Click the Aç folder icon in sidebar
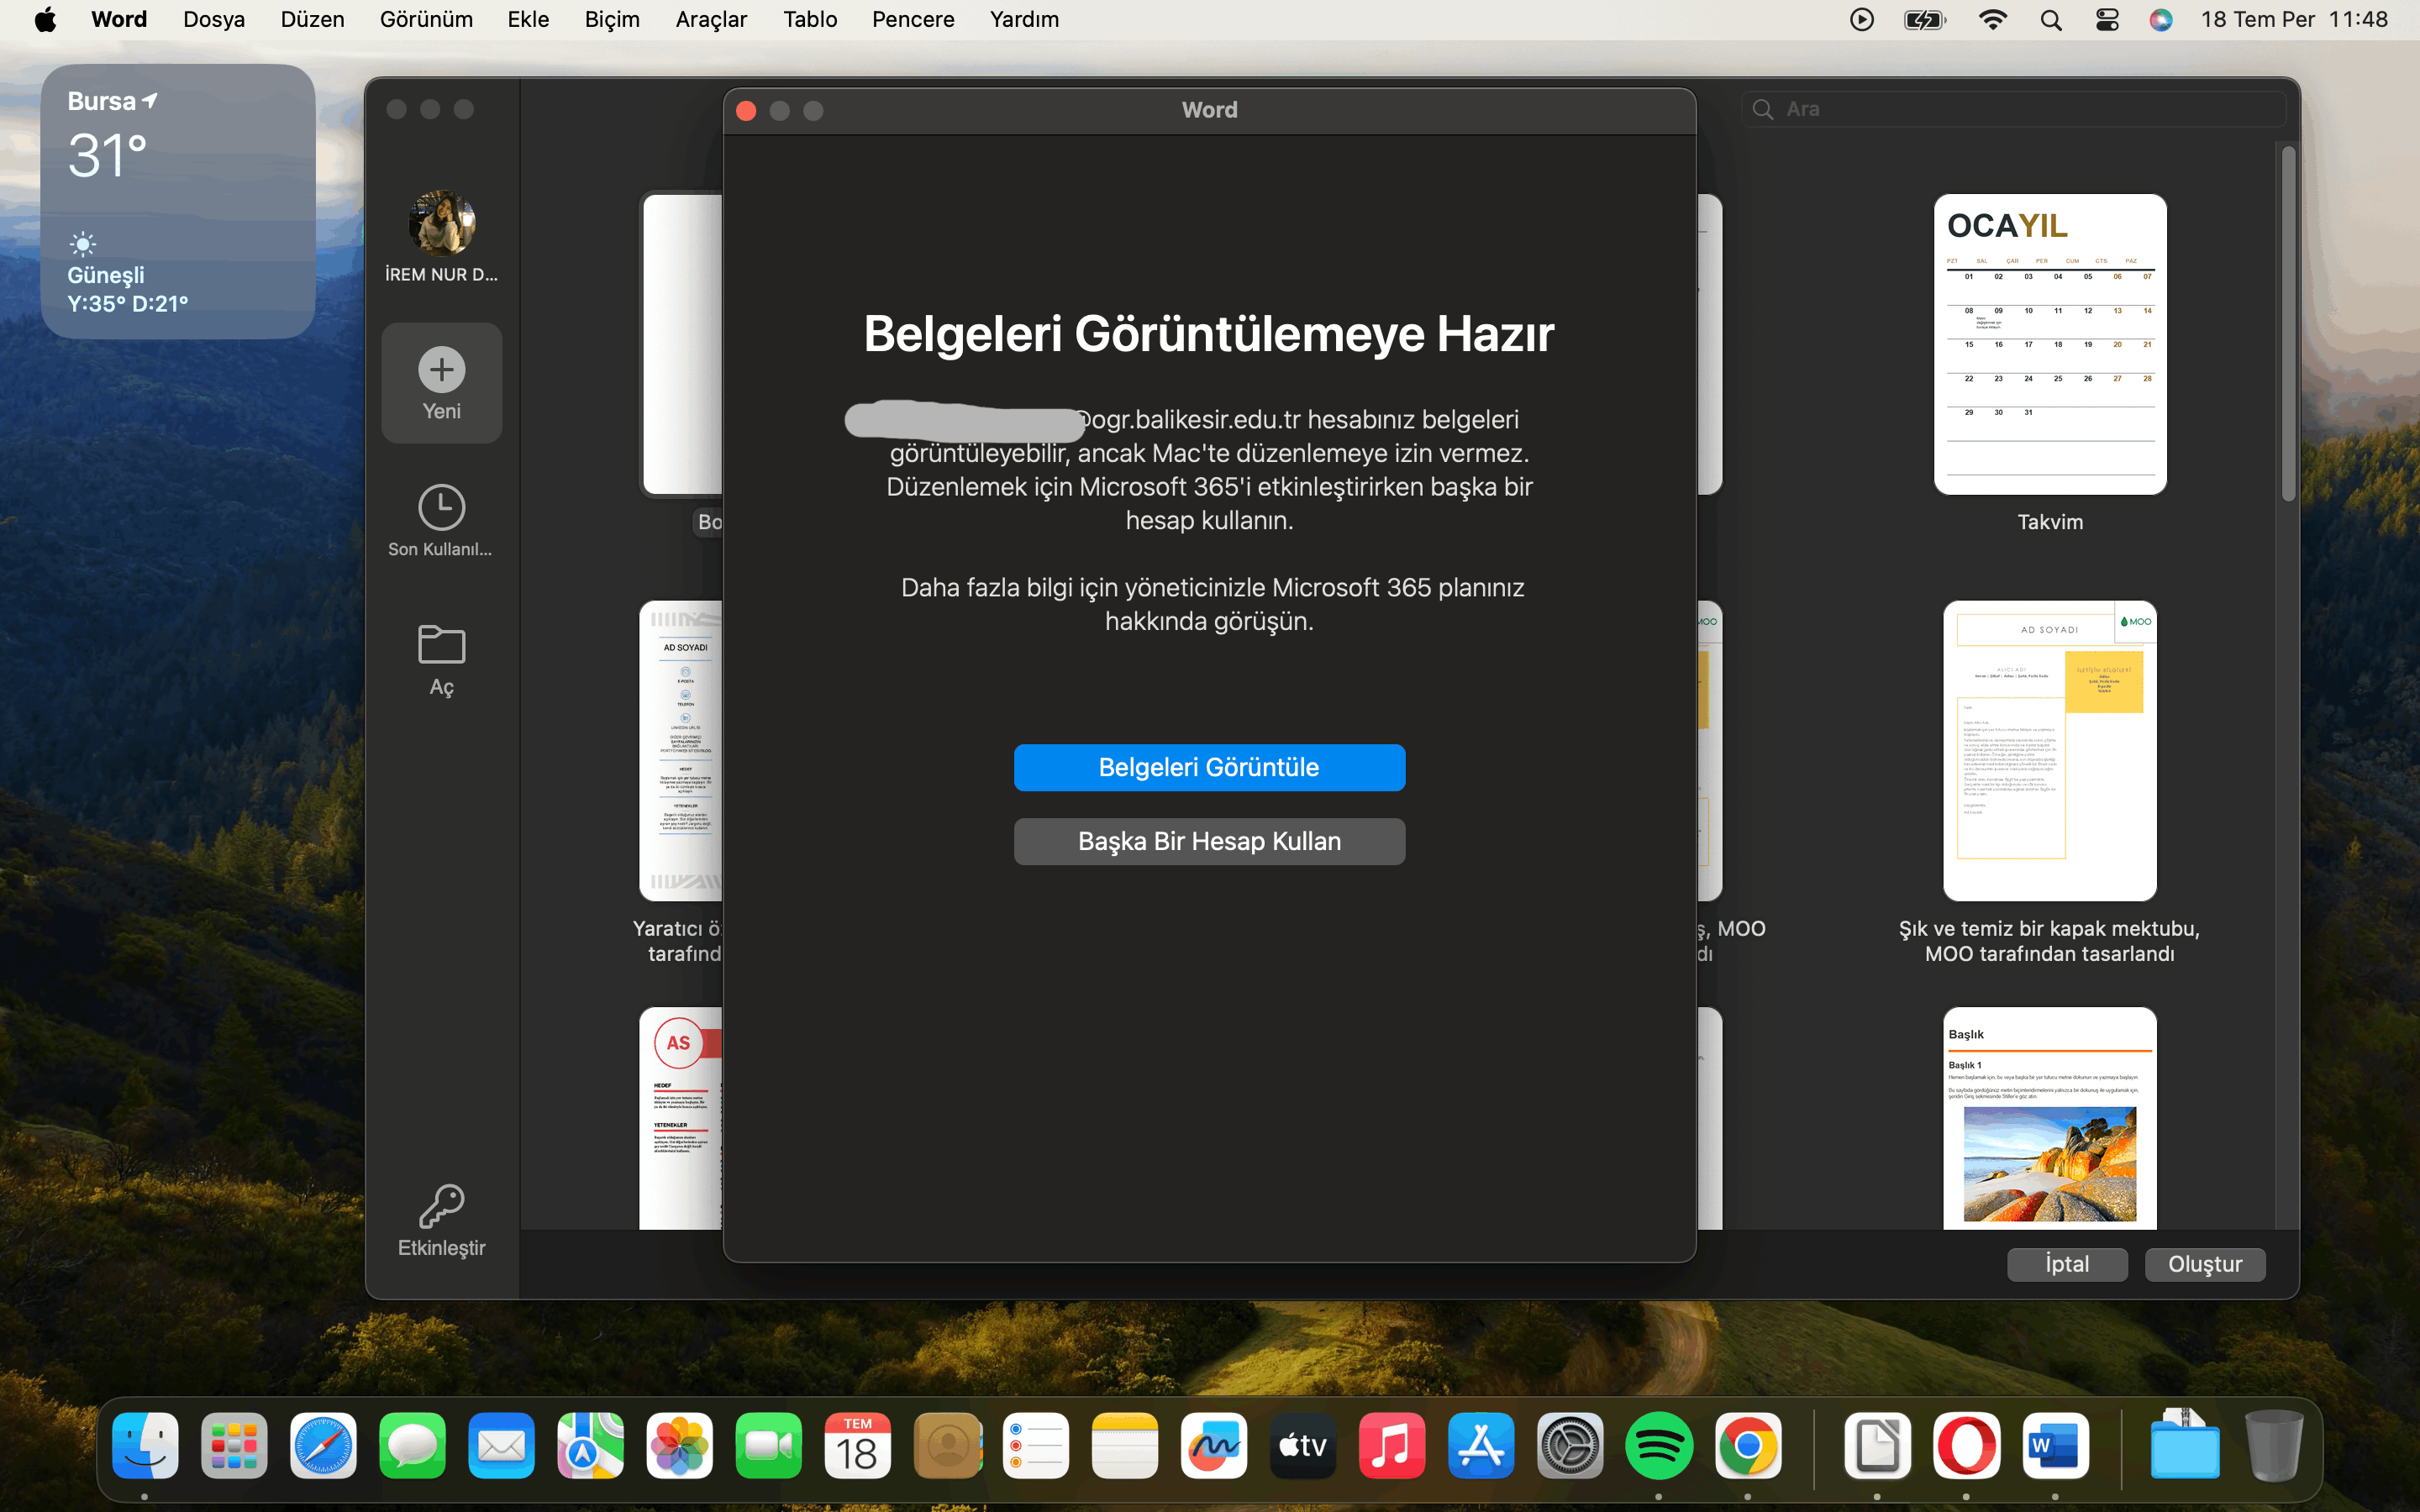This screenshot has width=2420, height=1512. click(441, 644)
